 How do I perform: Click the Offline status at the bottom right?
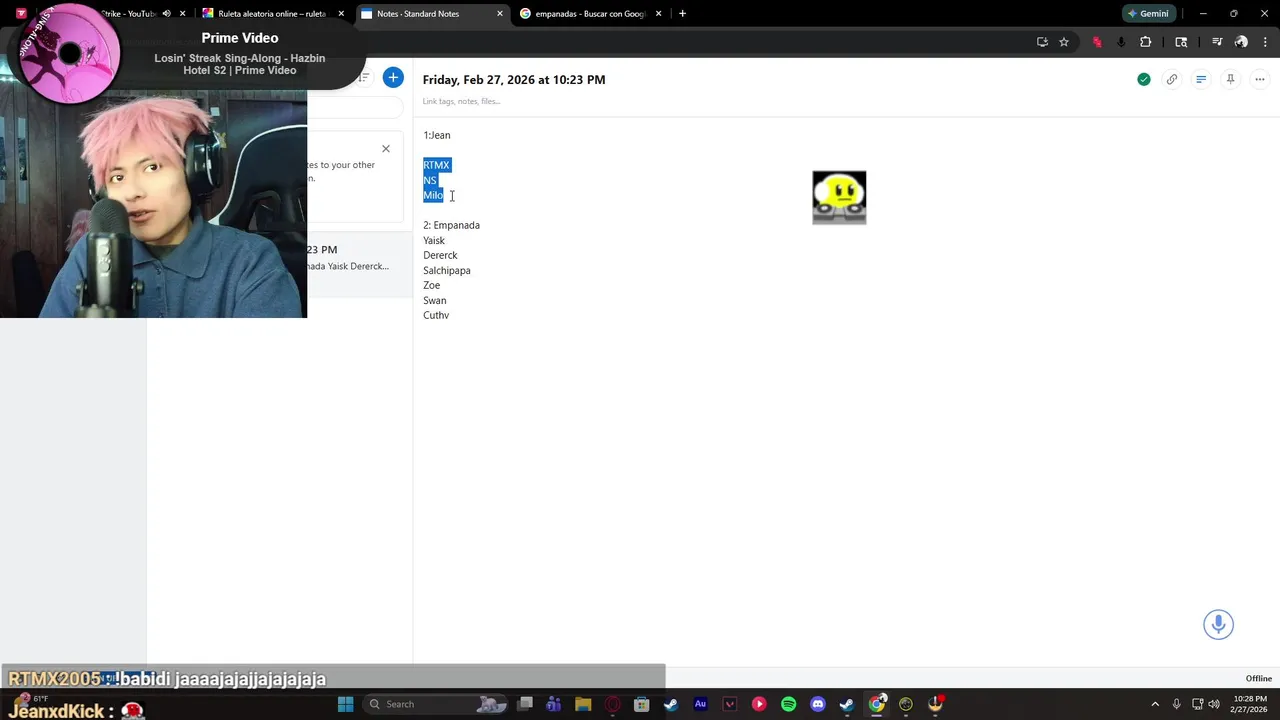point(1258,679)
